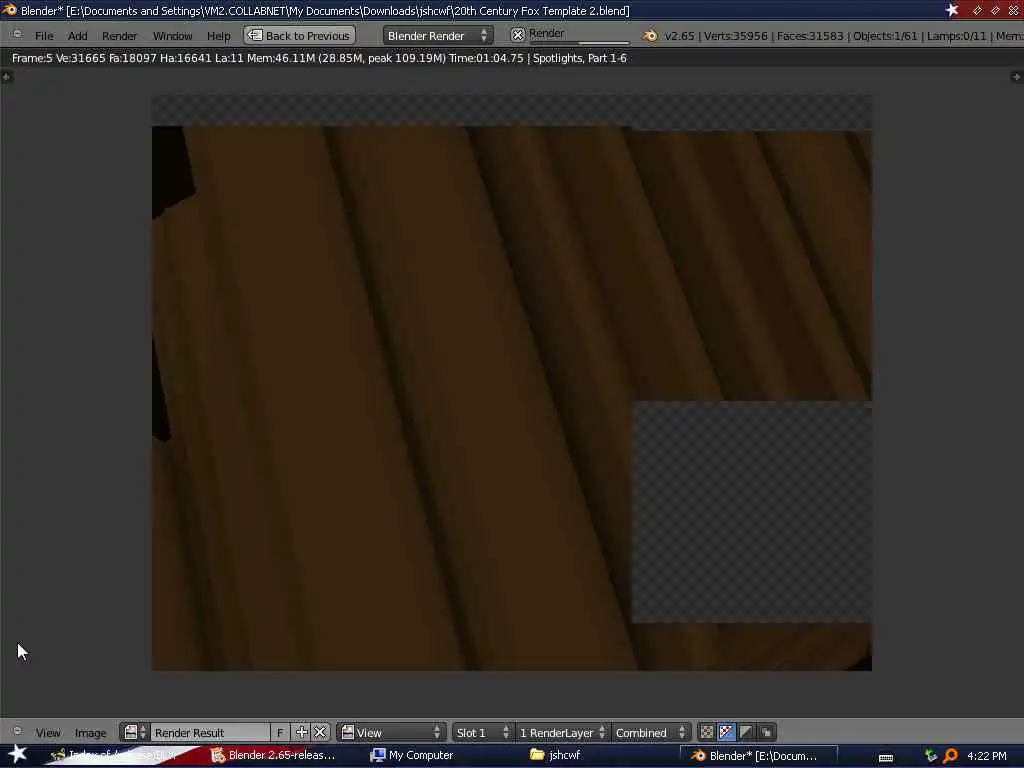This screenshot has width=1024, height=768.
Task: Click the Verts:35956 statistic text
Action: coord(735,36)
